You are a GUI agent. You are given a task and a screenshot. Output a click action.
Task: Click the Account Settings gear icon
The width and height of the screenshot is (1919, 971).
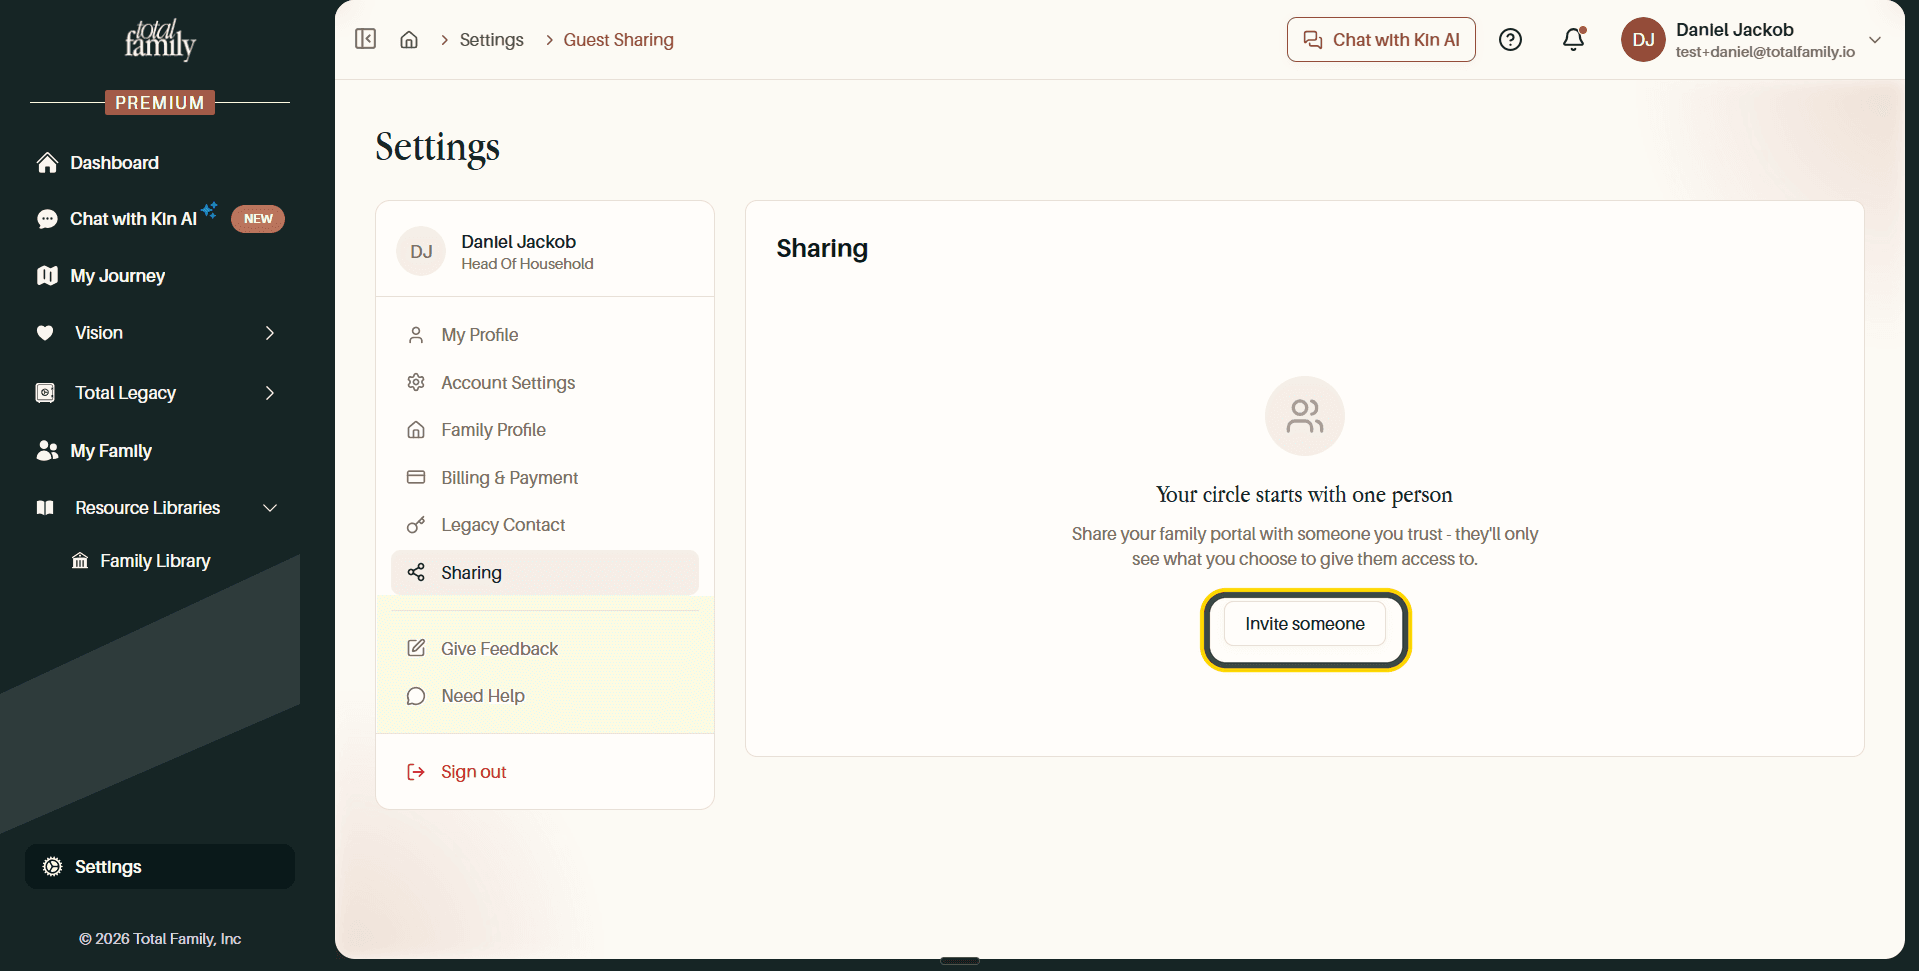coord(416,383)
